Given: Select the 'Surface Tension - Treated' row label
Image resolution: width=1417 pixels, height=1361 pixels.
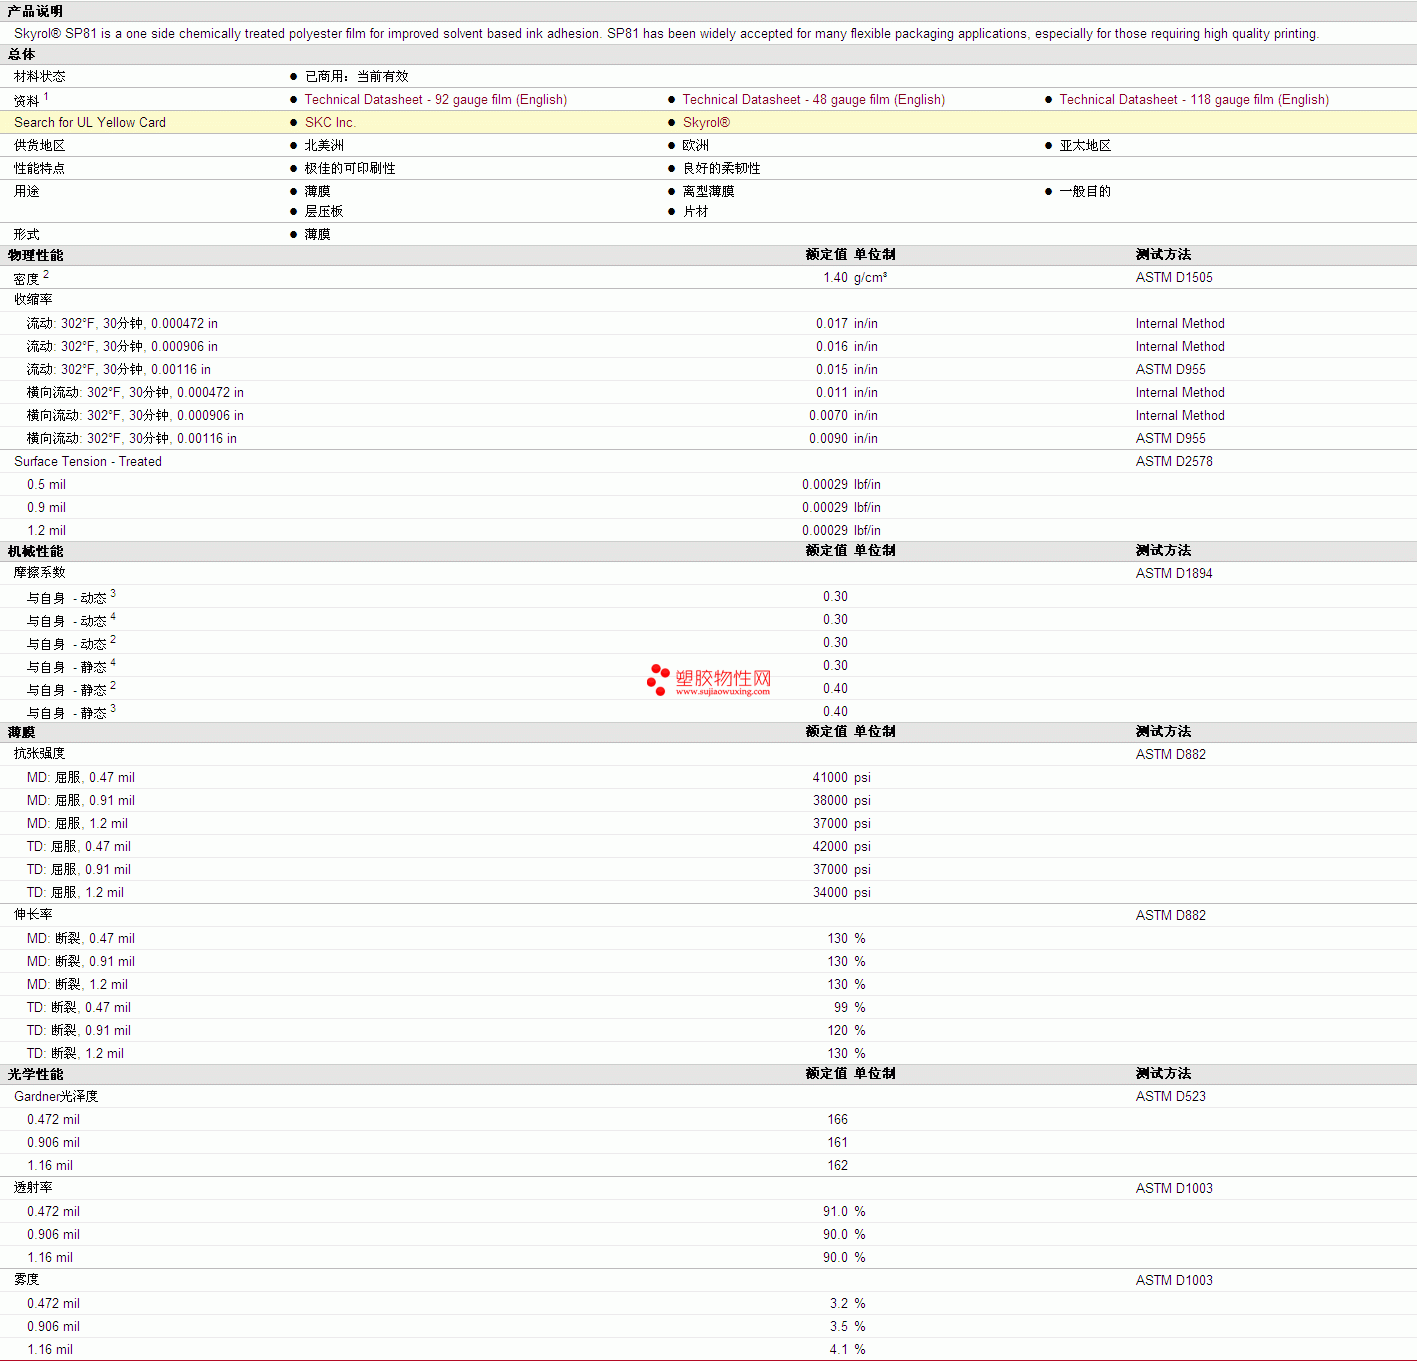Looking at the screenshot, I should [x=88, y=461].
